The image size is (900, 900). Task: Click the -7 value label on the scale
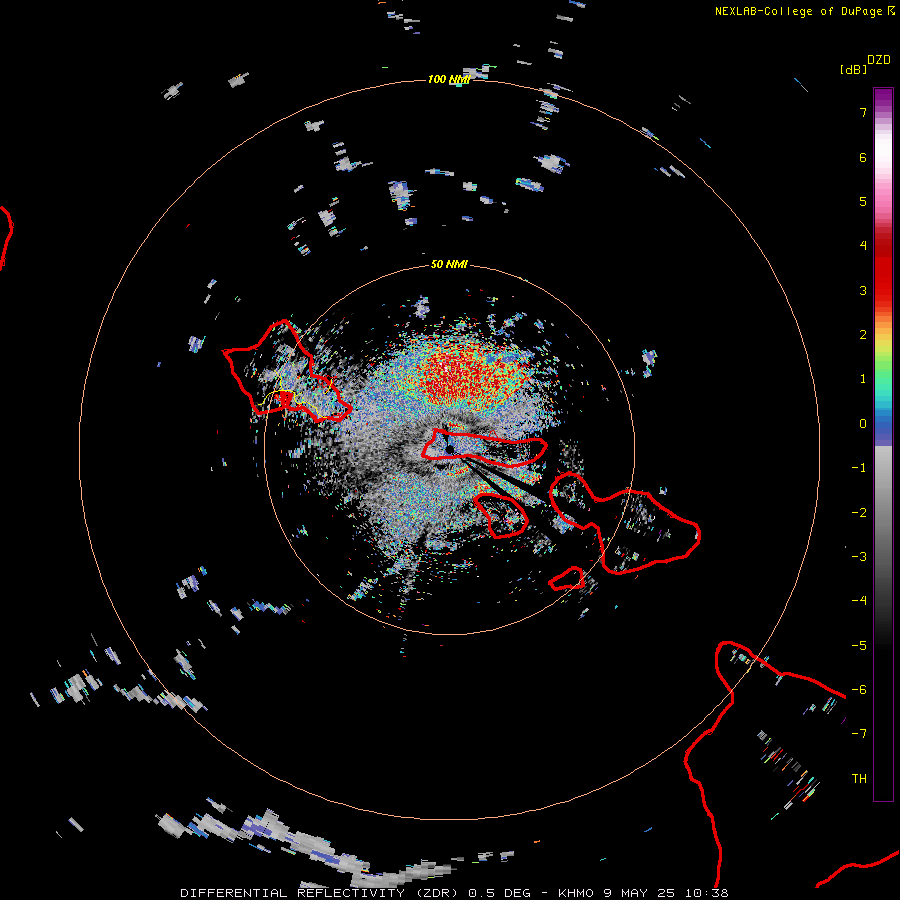[x=859, y=734]
